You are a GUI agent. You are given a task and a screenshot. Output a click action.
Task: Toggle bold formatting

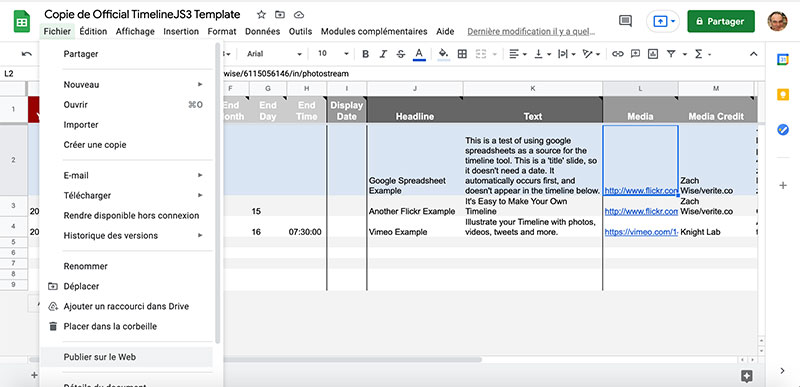tap(365, 54)
